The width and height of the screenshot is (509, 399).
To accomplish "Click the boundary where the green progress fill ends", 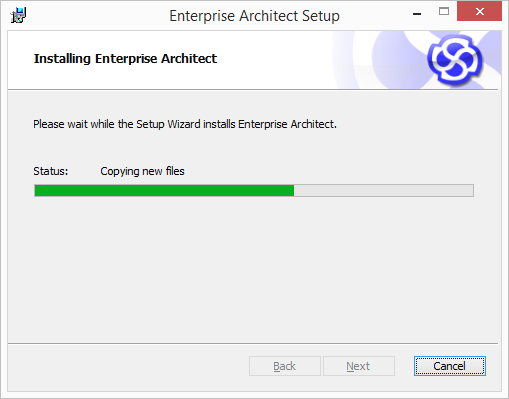I will click(294, 191).
